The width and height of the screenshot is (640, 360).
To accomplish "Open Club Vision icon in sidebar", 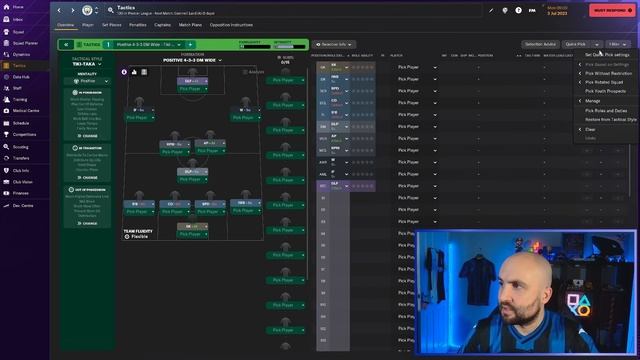I will 7,182.
